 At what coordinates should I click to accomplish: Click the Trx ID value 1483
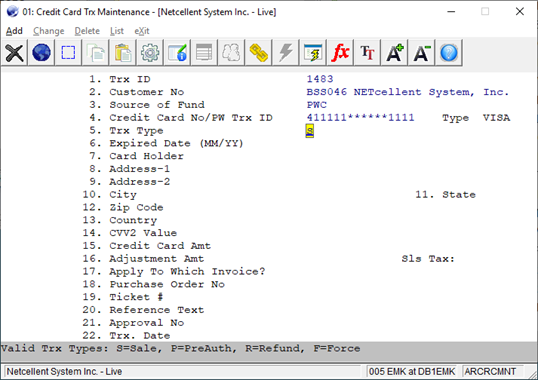(x=320, y=79)
